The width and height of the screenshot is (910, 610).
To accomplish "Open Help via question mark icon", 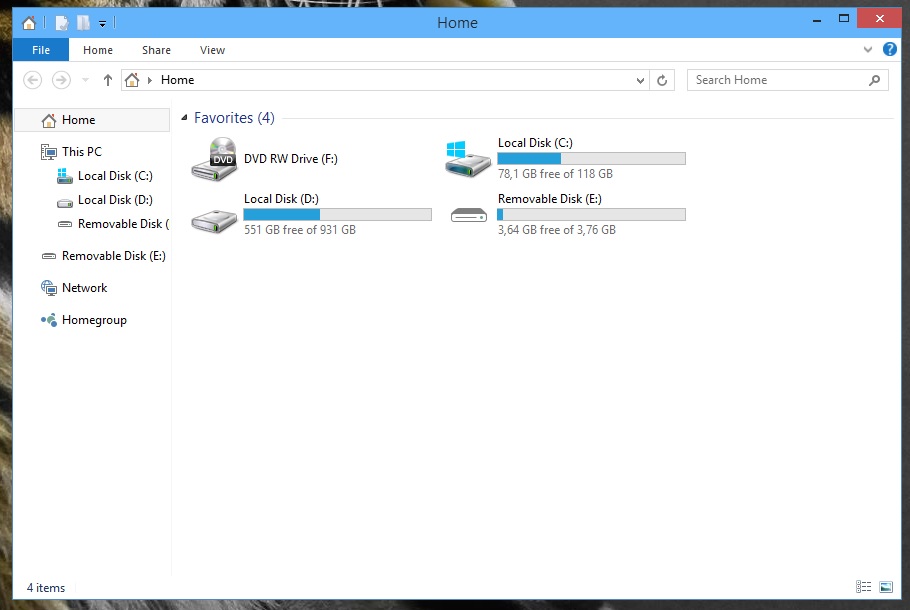I will click(889, 49).
